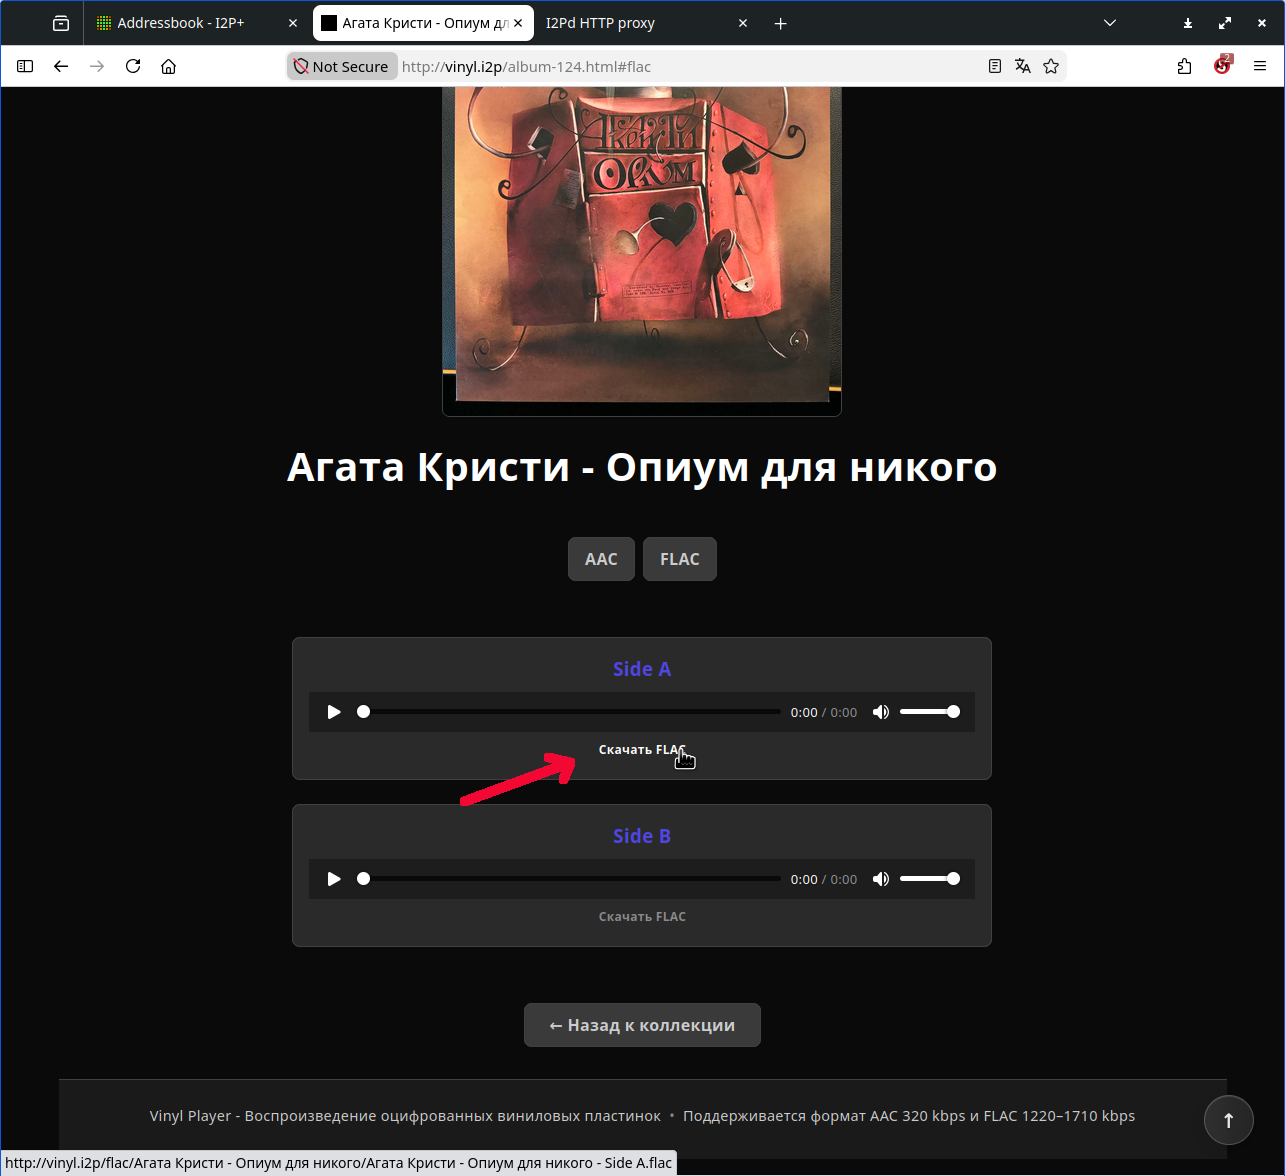Open the browser hamburger menu
The height and width of the screenshot is (1176, 1285).
[x=1260, y=66]
